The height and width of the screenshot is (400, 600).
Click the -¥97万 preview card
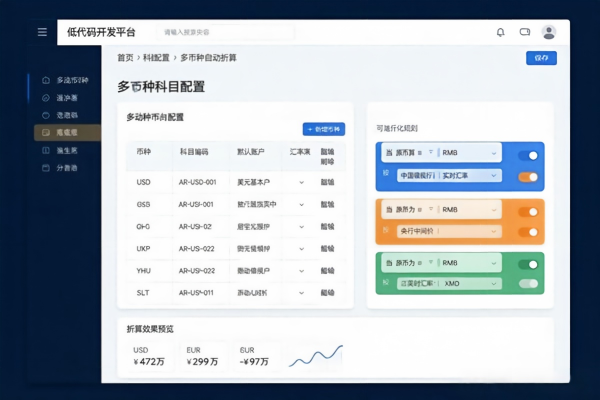click(256, 356)
